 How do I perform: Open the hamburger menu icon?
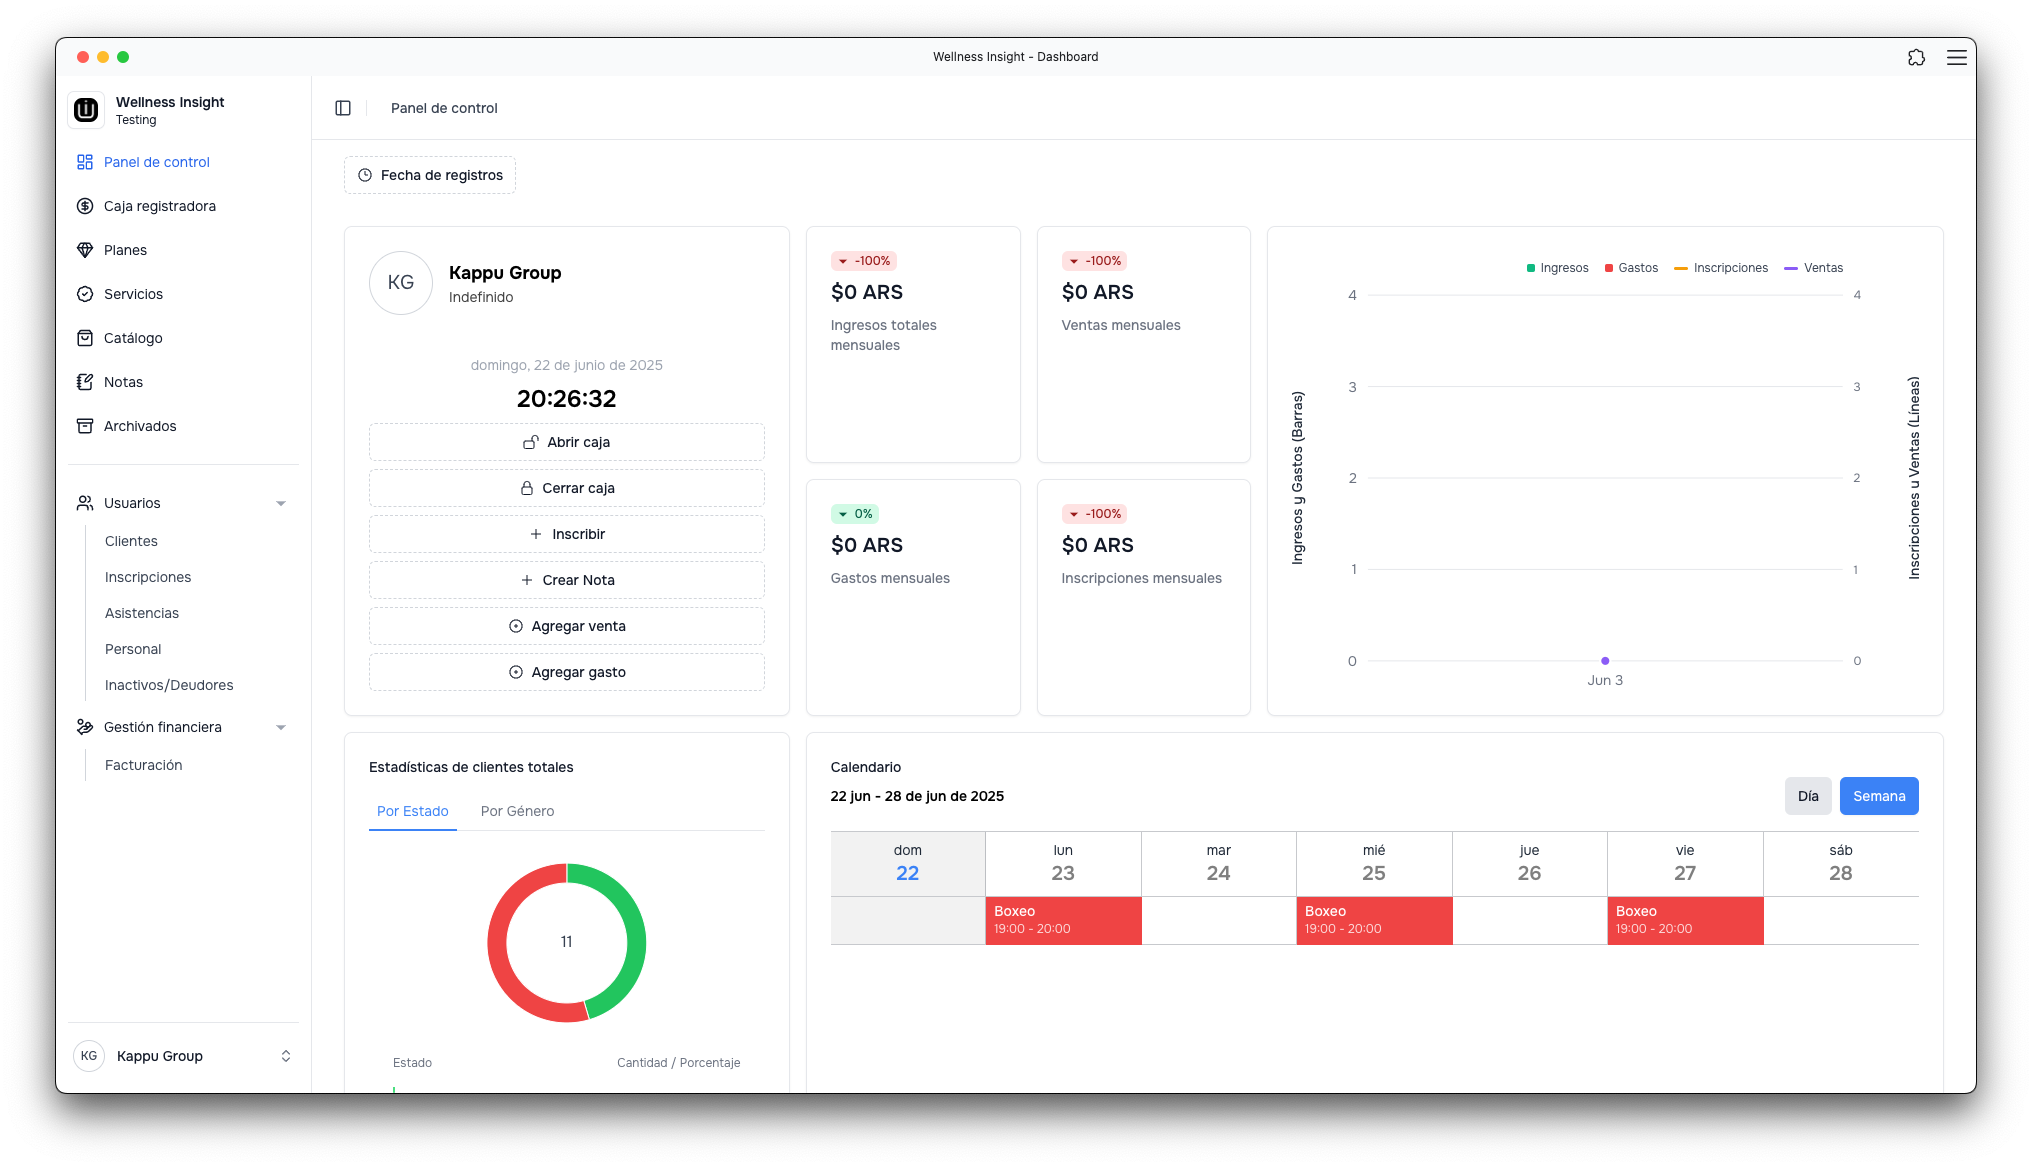point(1956,57)
